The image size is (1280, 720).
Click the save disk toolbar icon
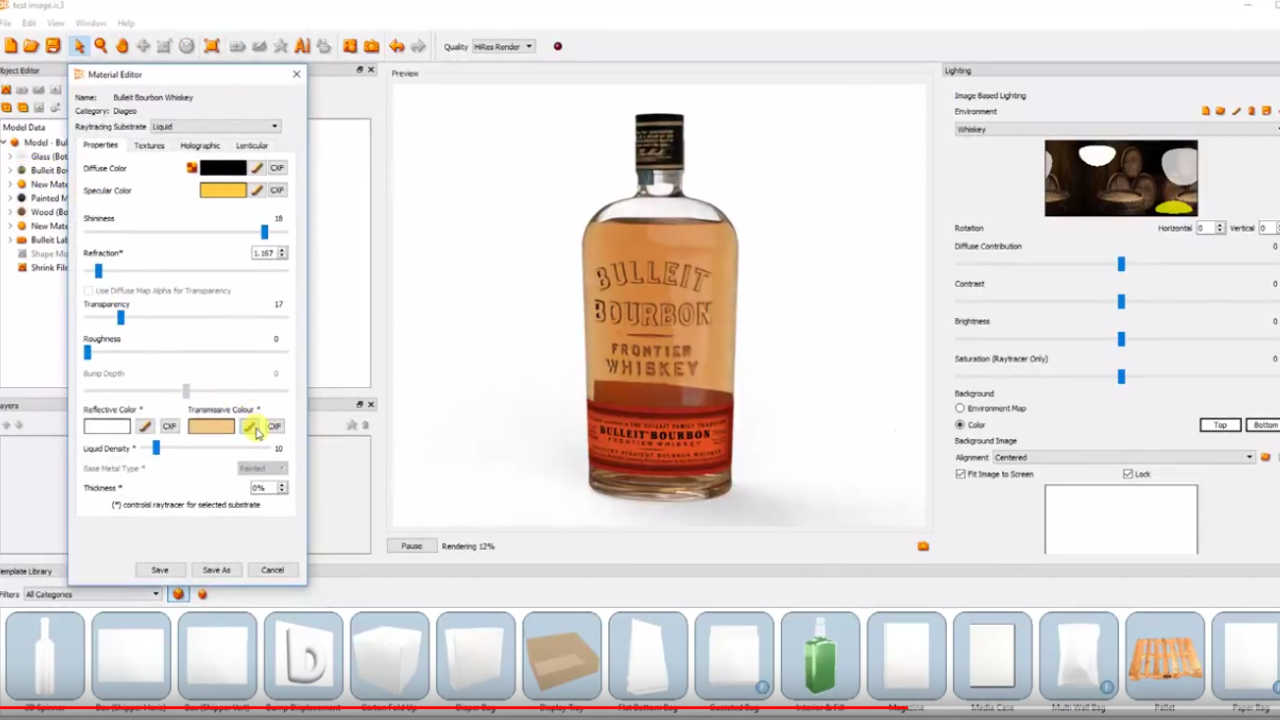53,46
